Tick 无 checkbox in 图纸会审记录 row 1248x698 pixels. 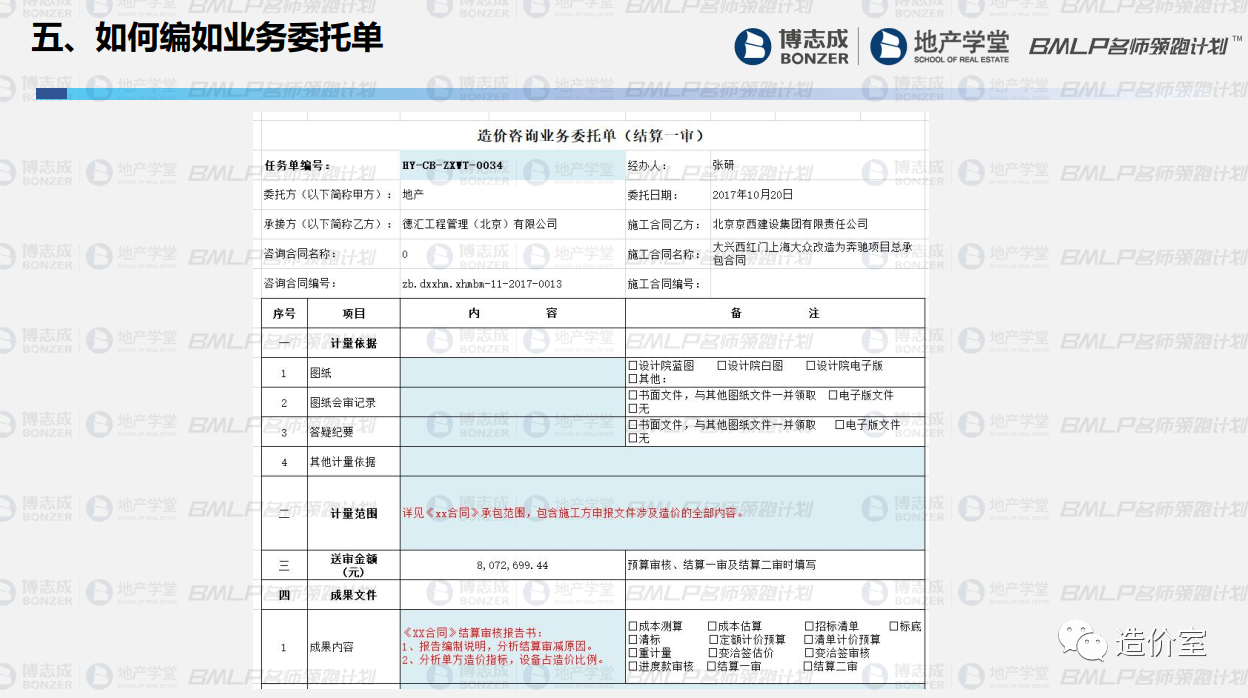coord(633,409)
